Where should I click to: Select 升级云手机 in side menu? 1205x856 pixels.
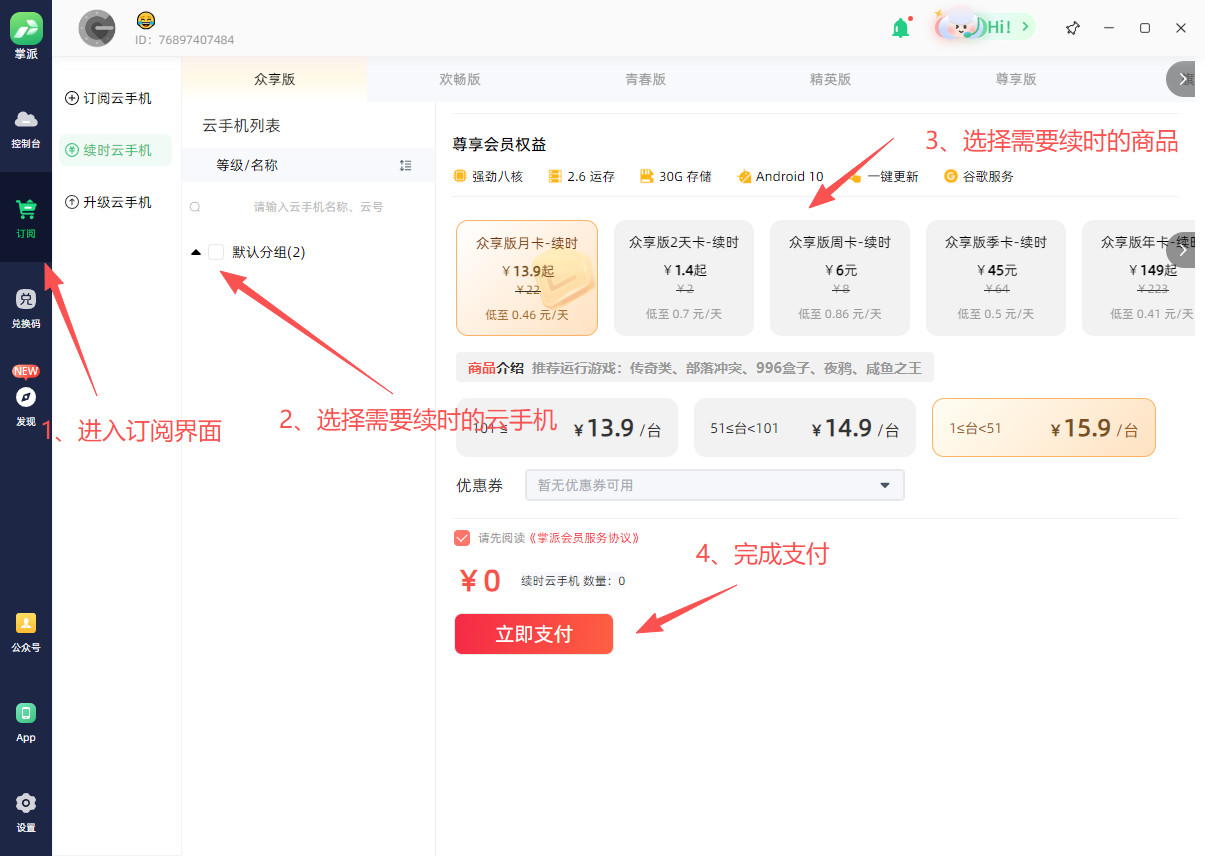coord(108,202)
